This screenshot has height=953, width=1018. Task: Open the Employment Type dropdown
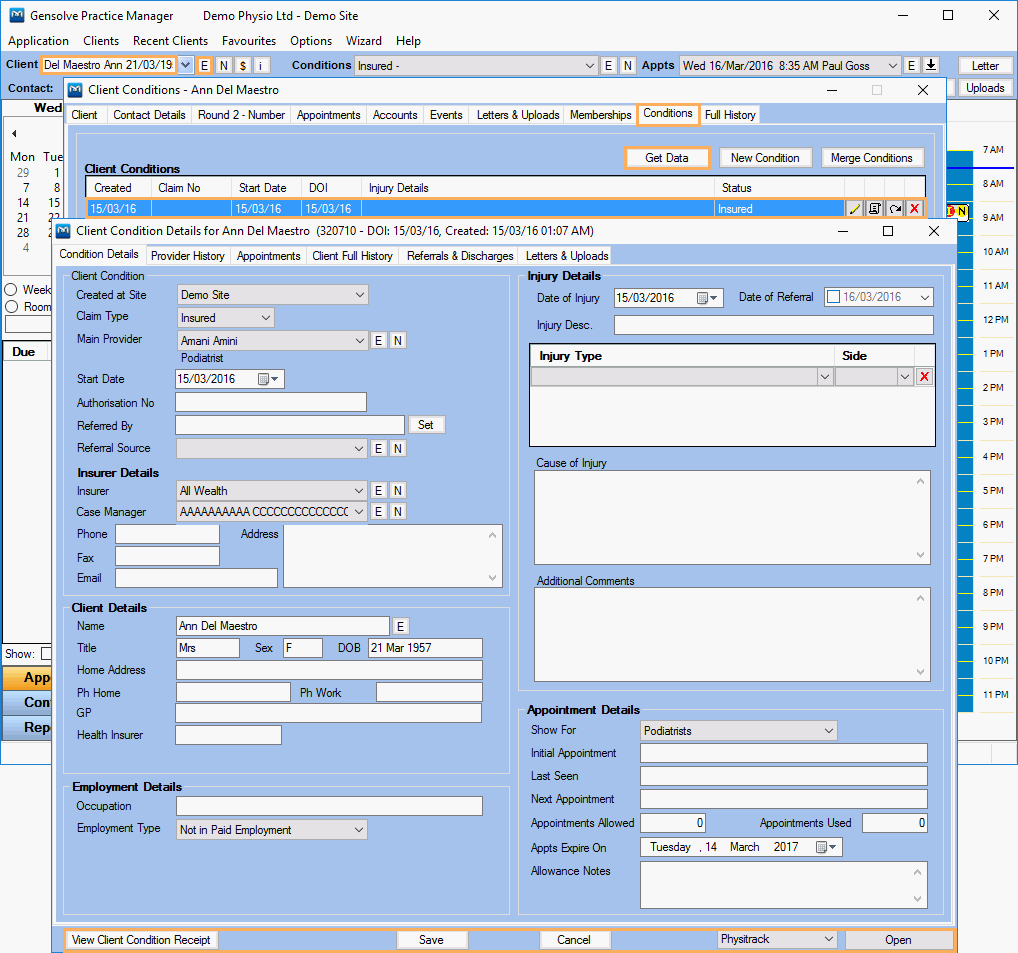point(272,830)
